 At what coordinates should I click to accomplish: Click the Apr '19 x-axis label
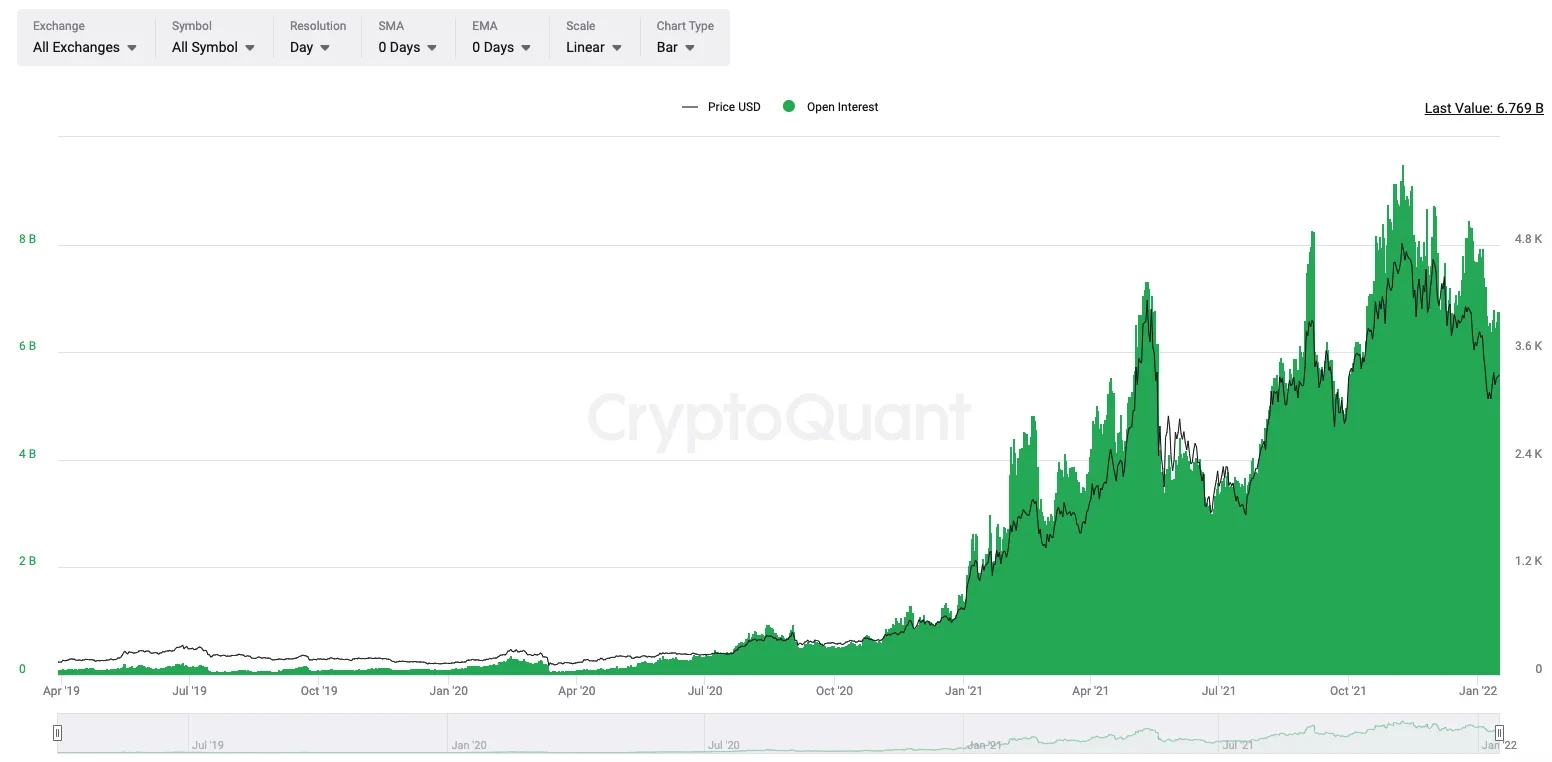pos(62,690)
